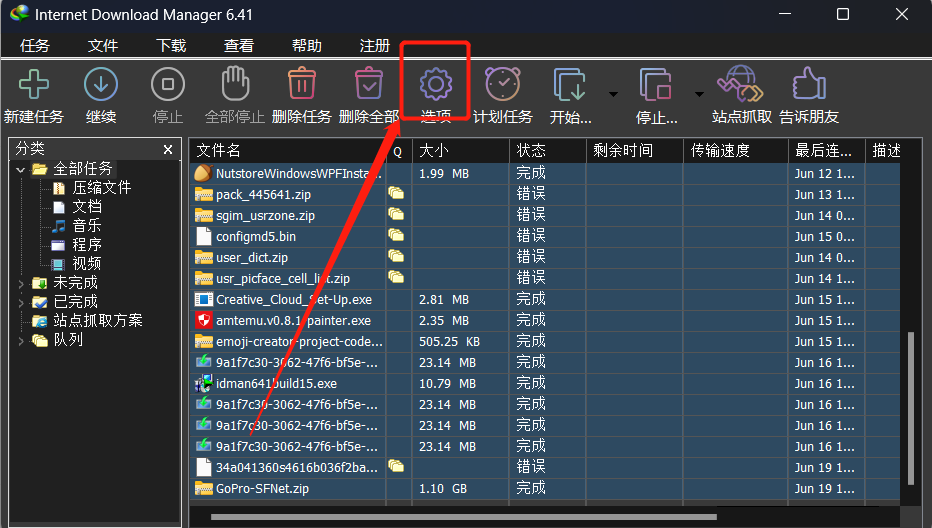Select the pack_445641.zip row
This screenshot has width=932, height=528.
click(x=544, y=194)
